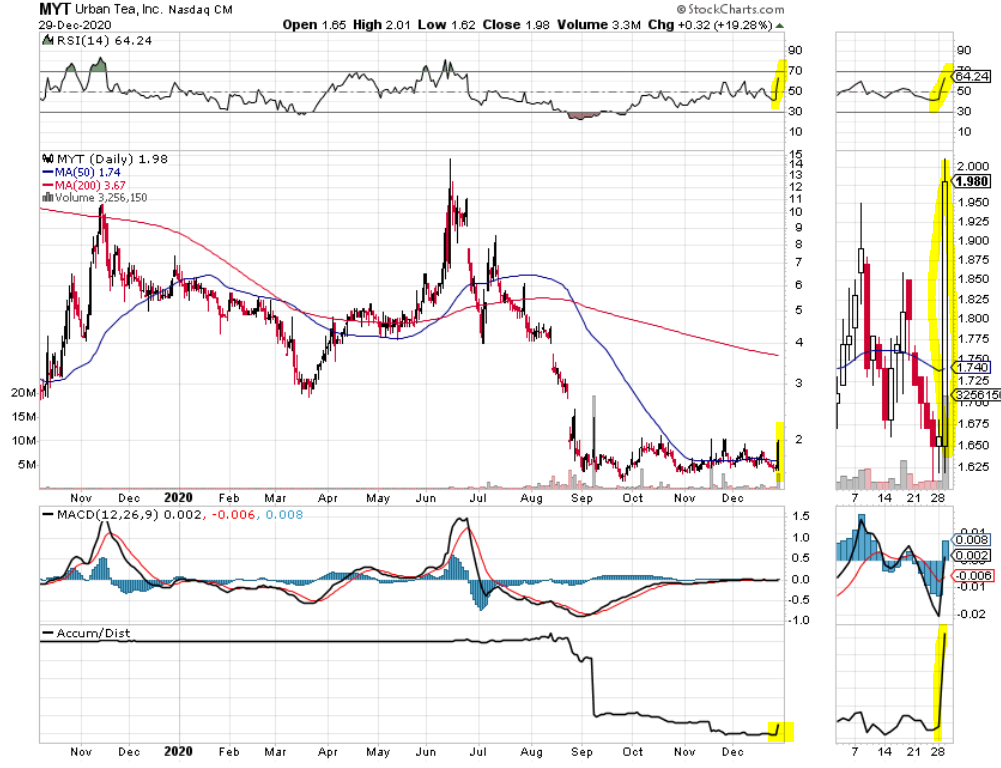This screenshot has height=768, width=1001.
Task: Click the 'Open 1.65' value
Action: coord(314,25)
